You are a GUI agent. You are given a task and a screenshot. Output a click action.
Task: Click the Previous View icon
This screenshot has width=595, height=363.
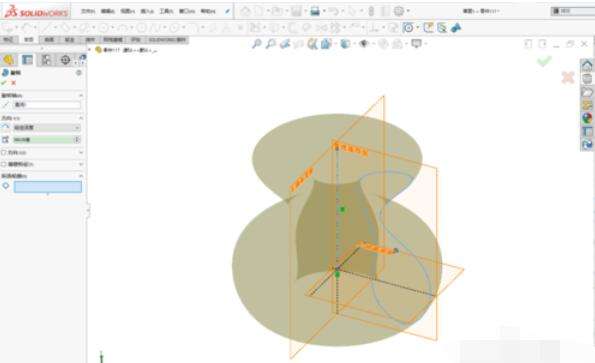click(x=285, y=44)
